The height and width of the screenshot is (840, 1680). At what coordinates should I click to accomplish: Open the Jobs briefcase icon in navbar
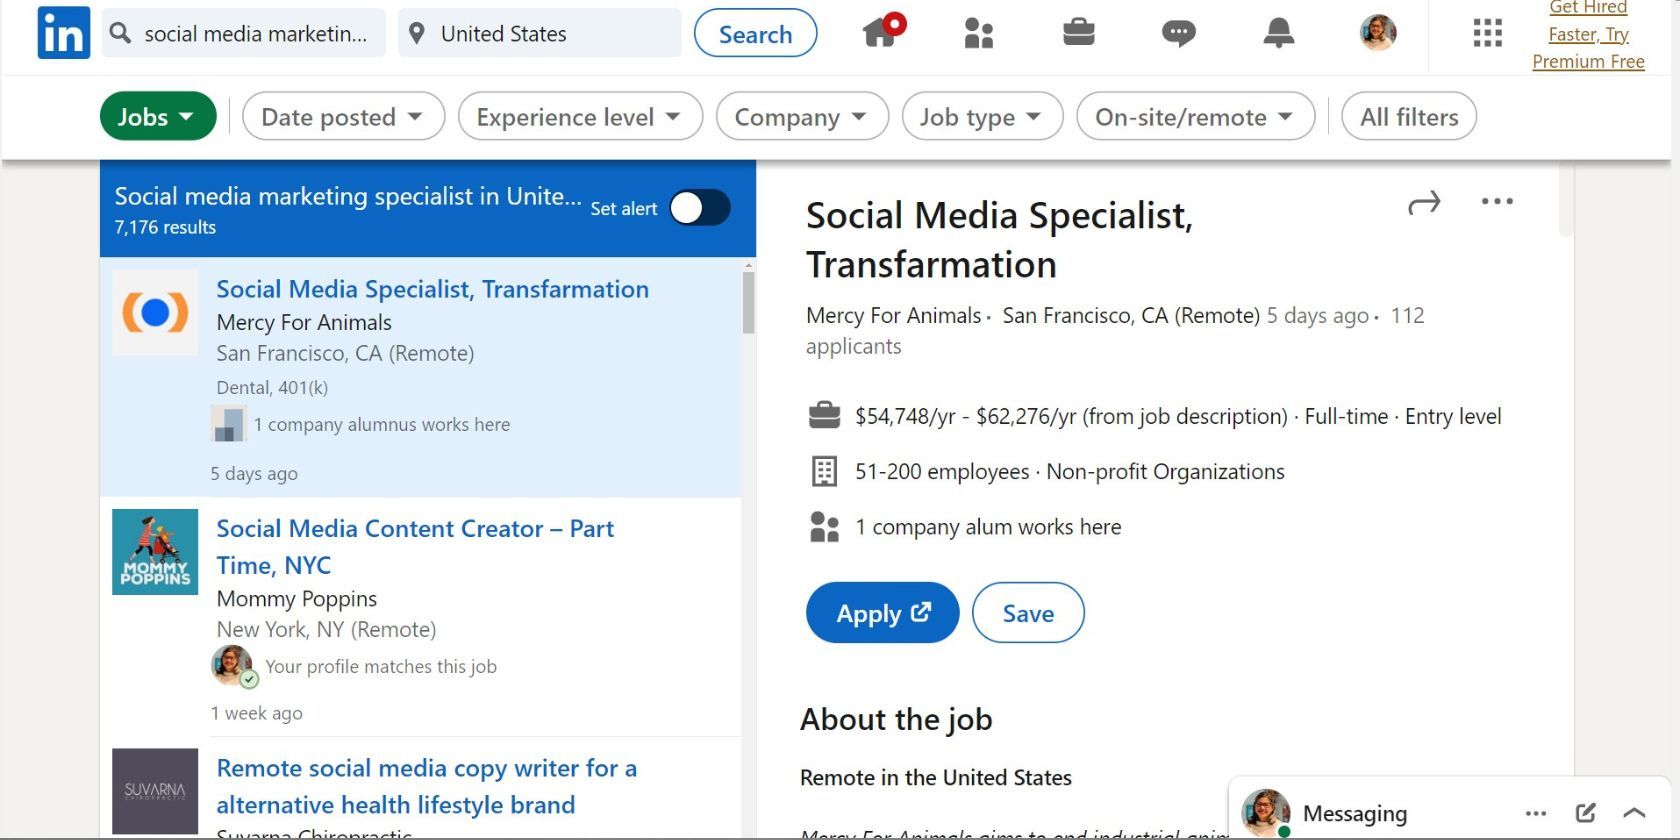pyautogui.click(x=1078, y=33)
